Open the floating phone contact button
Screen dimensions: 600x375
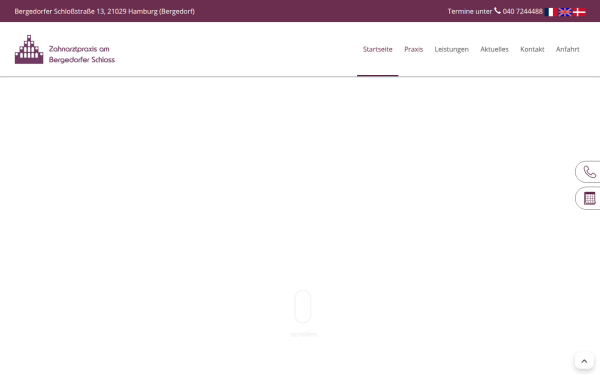pos(588,172)
